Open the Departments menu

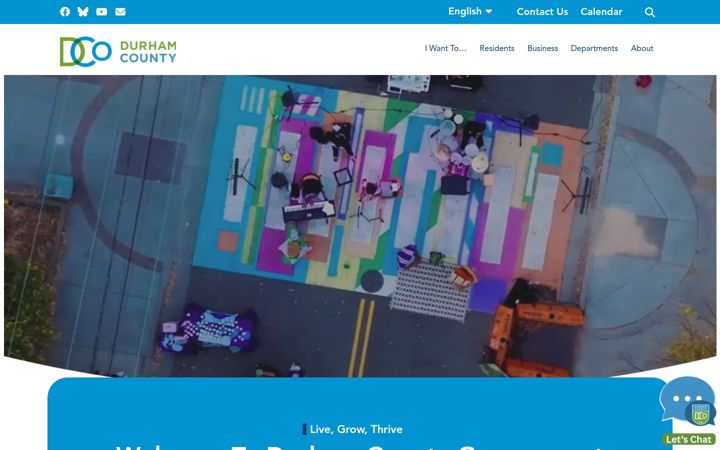pyautogui.click(x=594, y=48)
